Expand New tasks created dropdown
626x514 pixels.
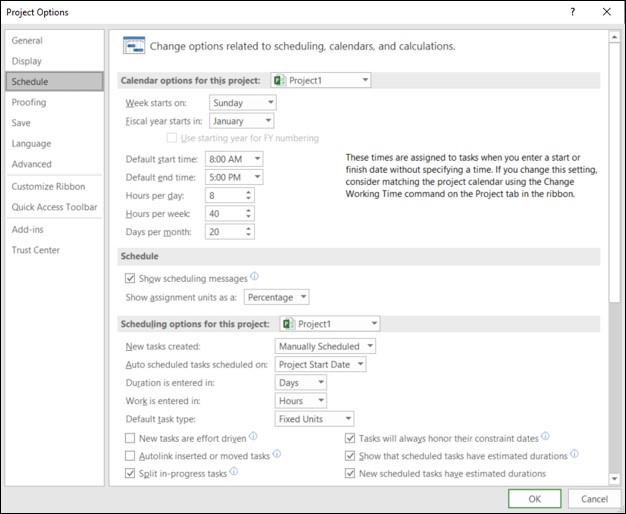[325, 346]
